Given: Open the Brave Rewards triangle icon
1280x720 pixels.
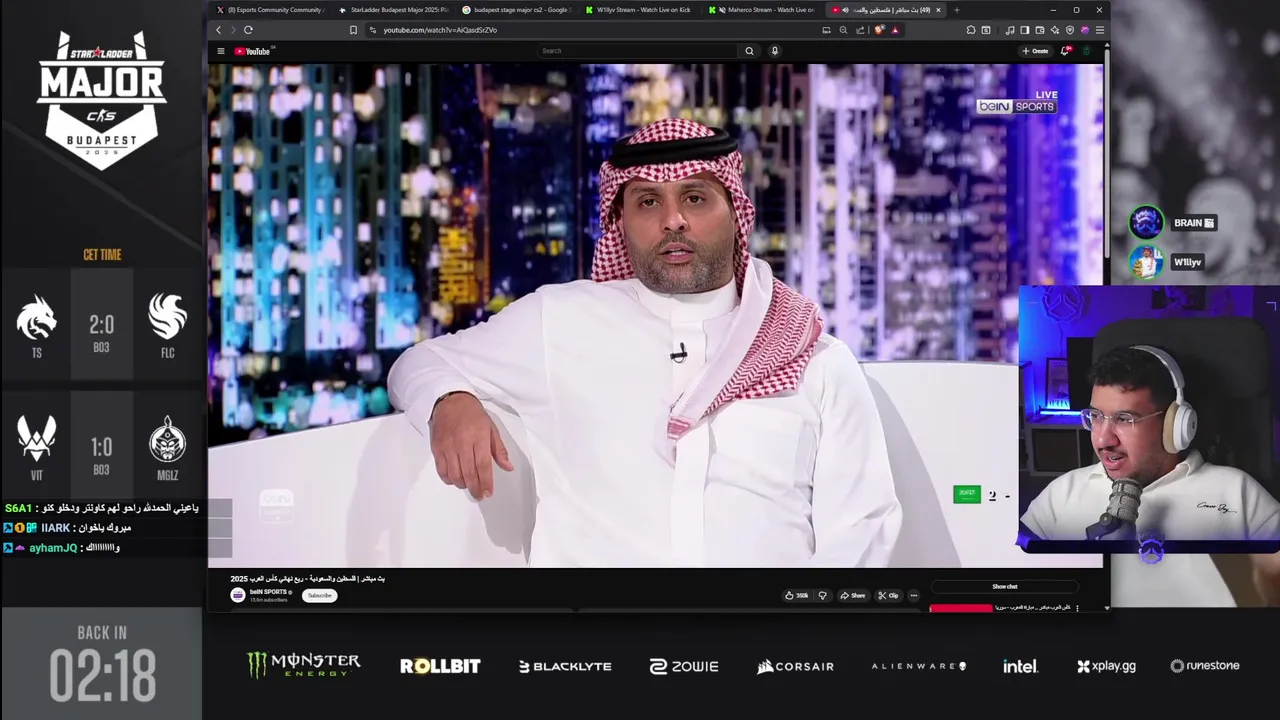Looking at the screenshot, I should click(x=895, y=30).
